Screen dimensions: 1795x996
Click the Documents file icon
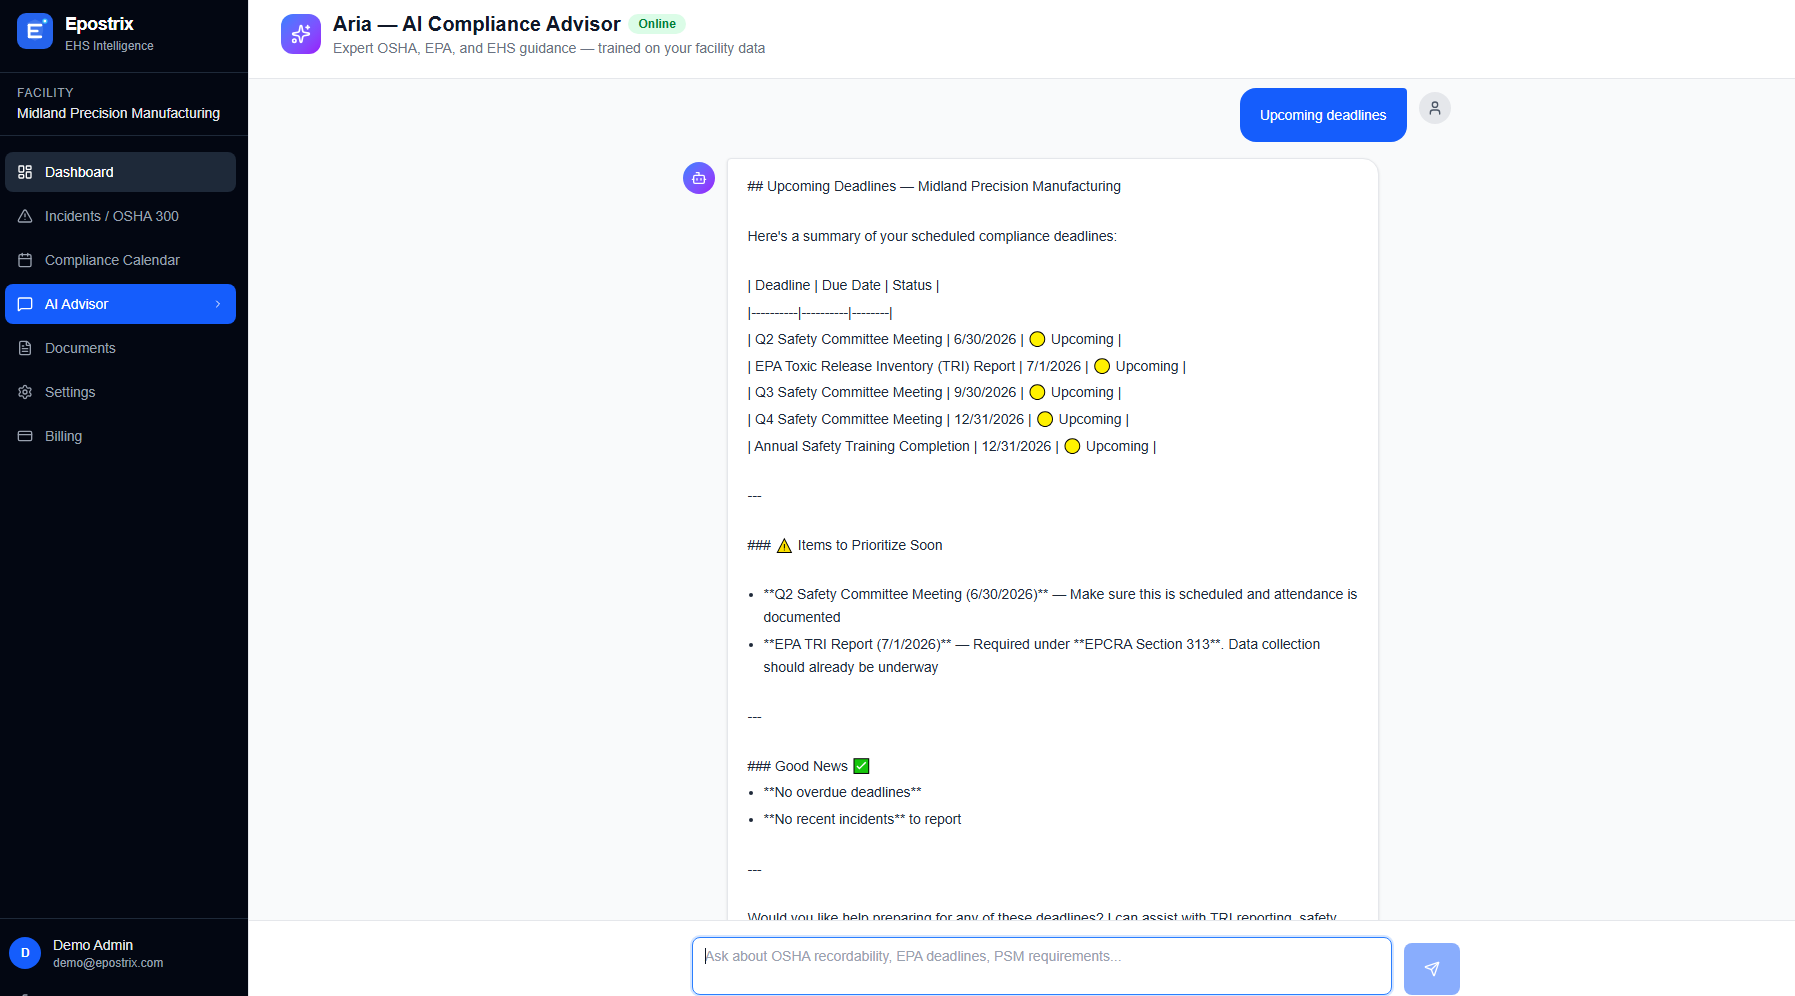[x=25, y=348]
